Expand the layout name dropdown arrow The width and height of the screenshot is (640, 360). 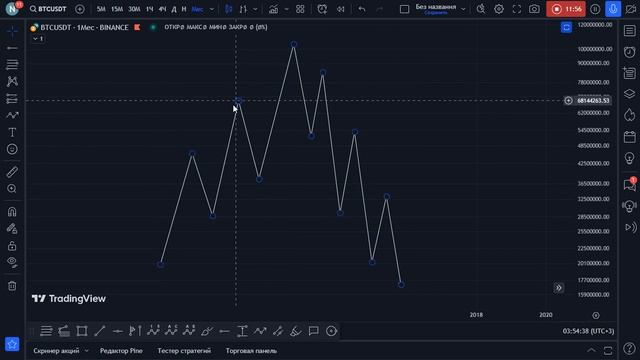tap(463, 9)
